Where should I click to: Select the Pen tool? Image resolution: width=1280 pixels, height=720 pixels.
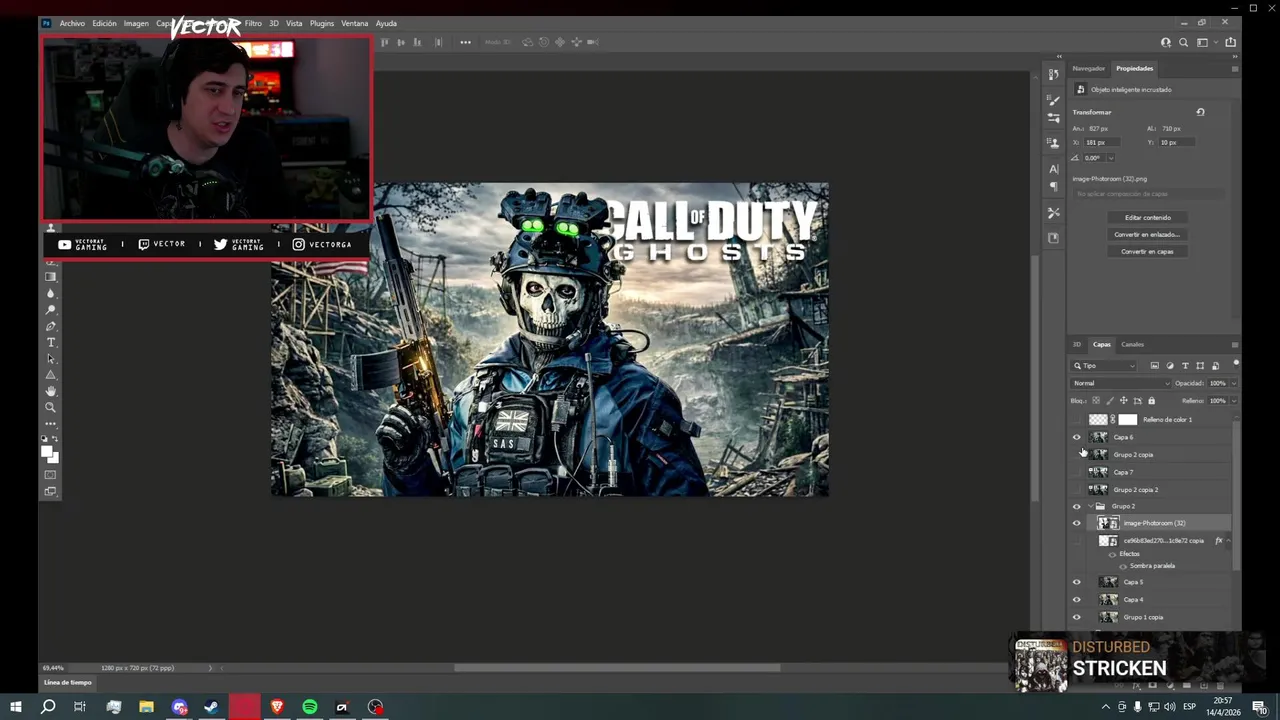[x=51, y=326]
